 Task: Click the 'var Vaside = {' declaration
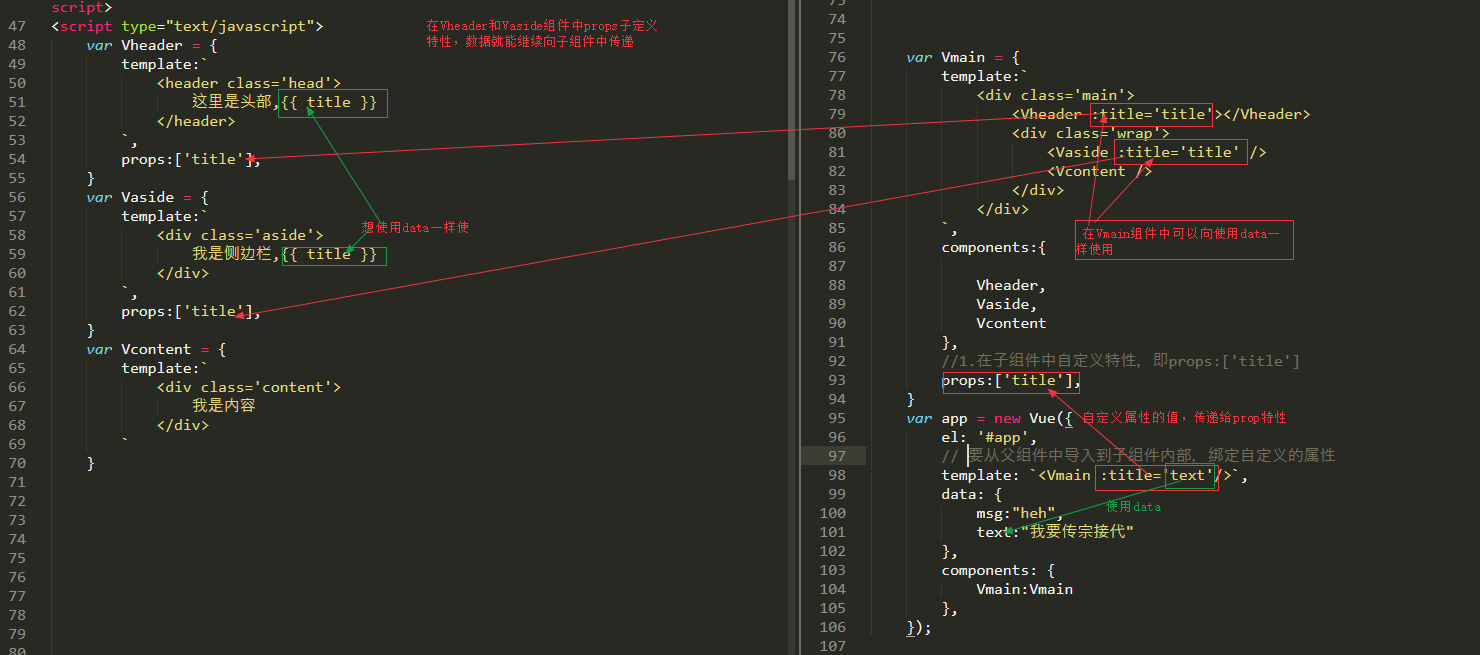coord(148,197)
